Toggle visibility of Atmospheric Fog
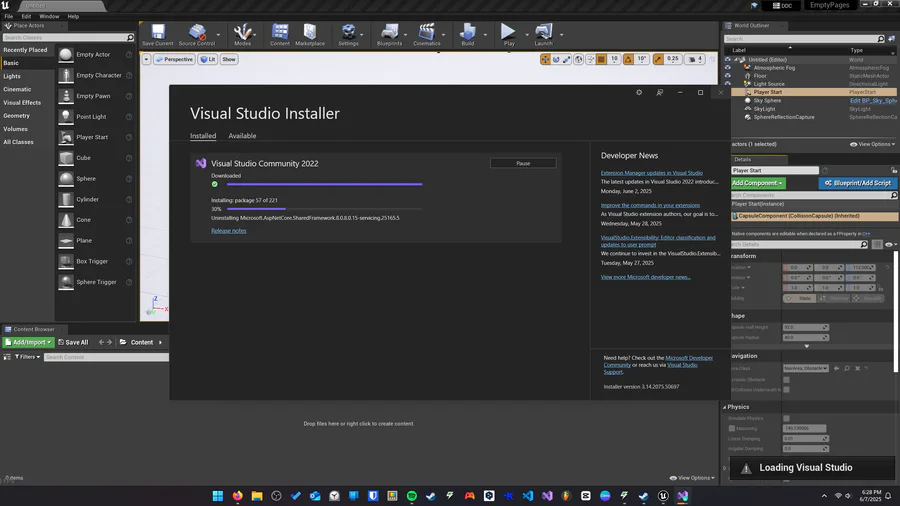The width and height of the screenshot is (900, 506). 727,68
